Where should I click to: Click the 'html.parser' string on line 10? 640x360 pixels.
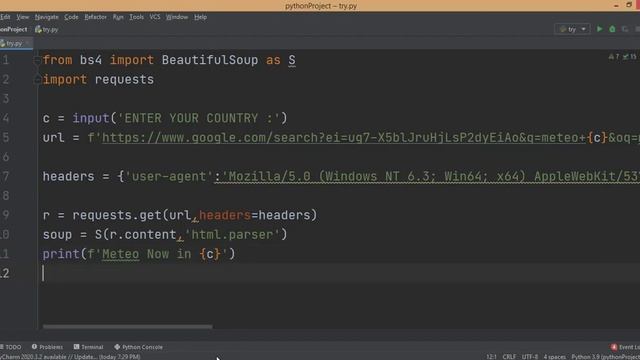pos(232,235)
